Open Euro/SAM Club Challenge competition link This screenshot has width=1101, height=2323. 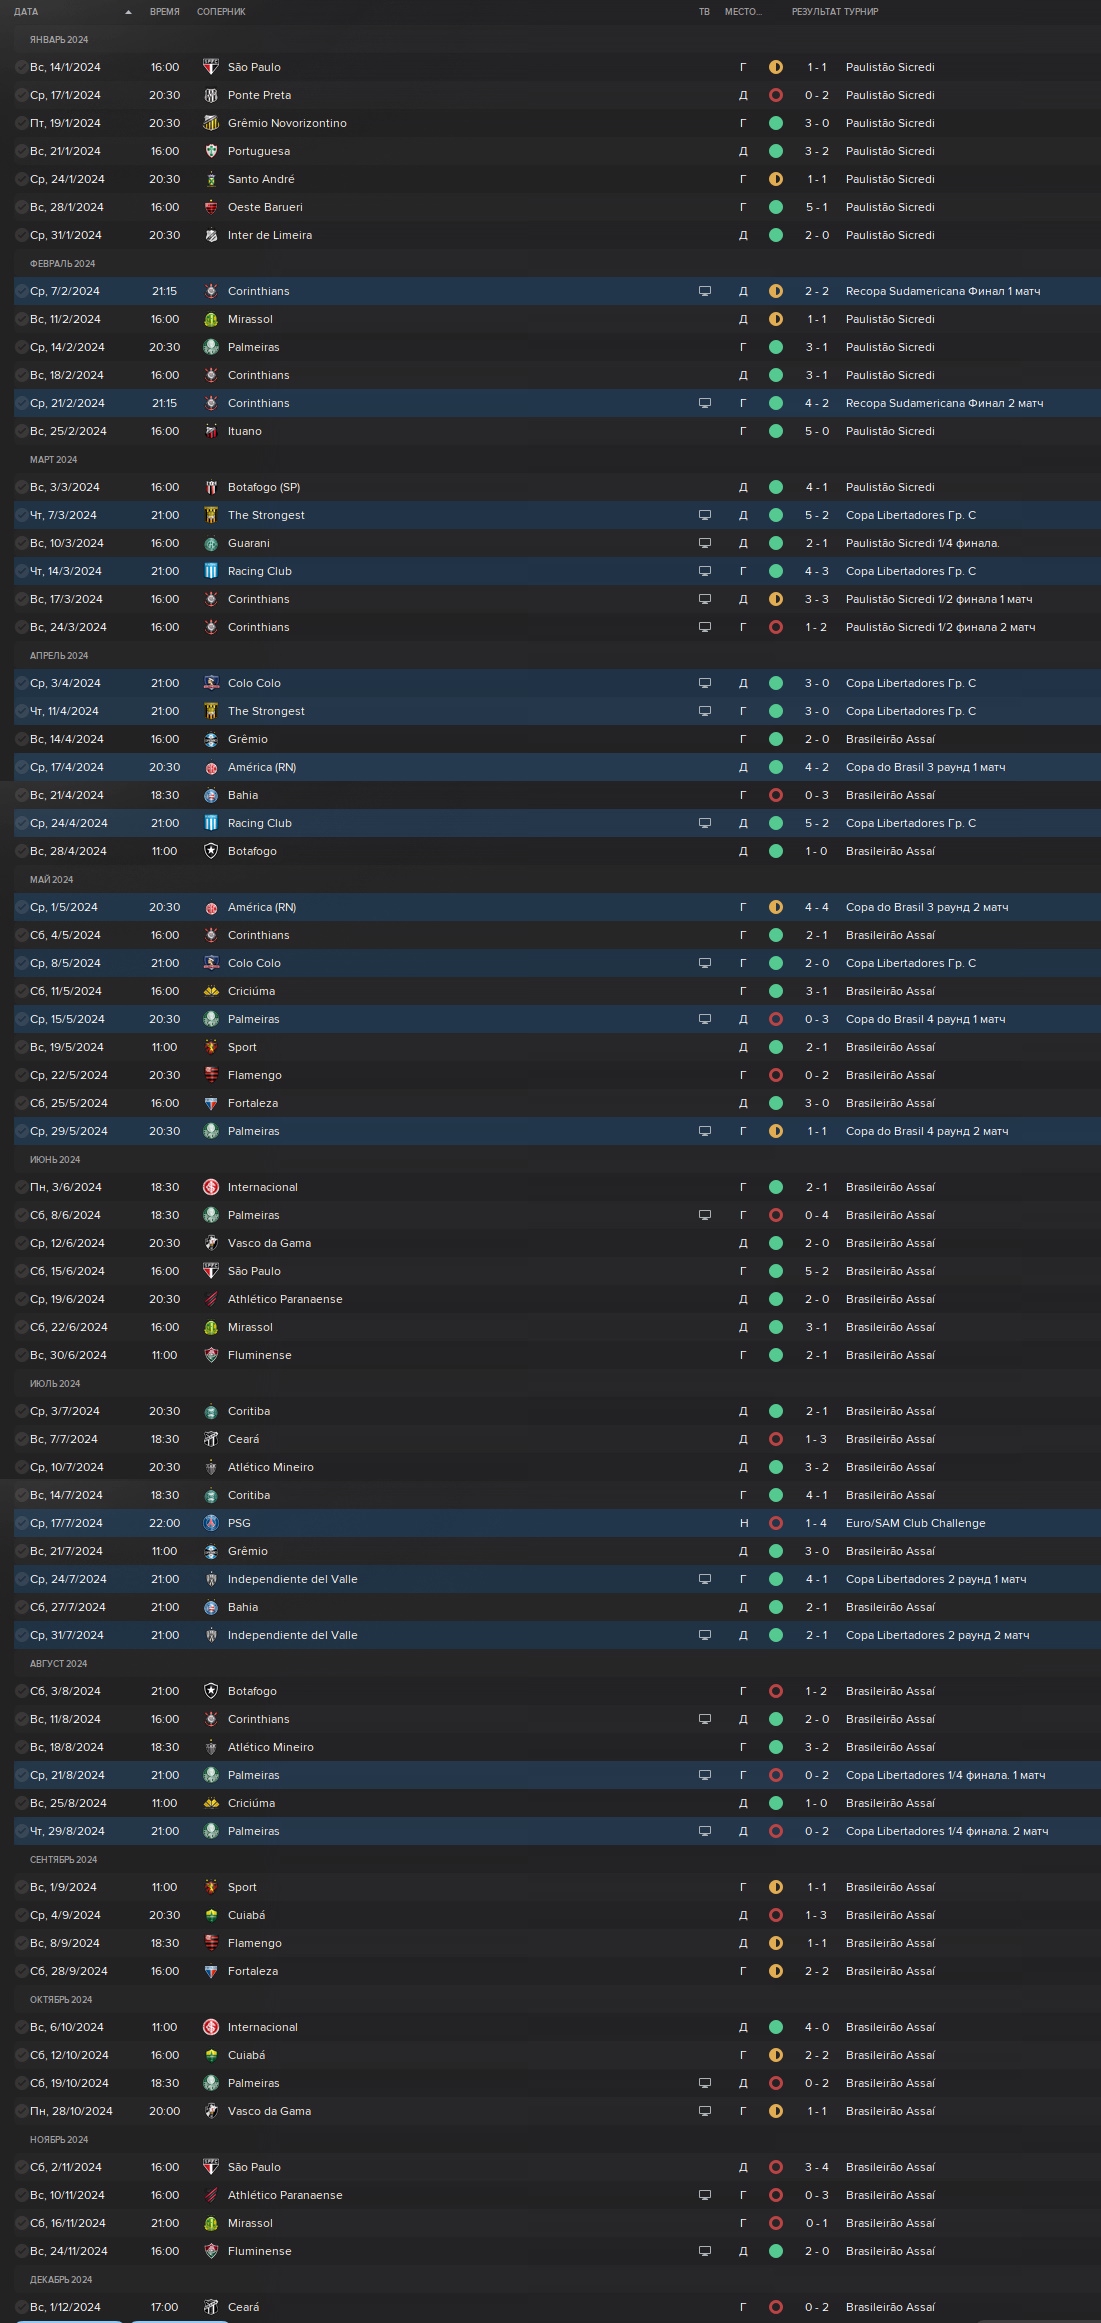click(916, 1523)
